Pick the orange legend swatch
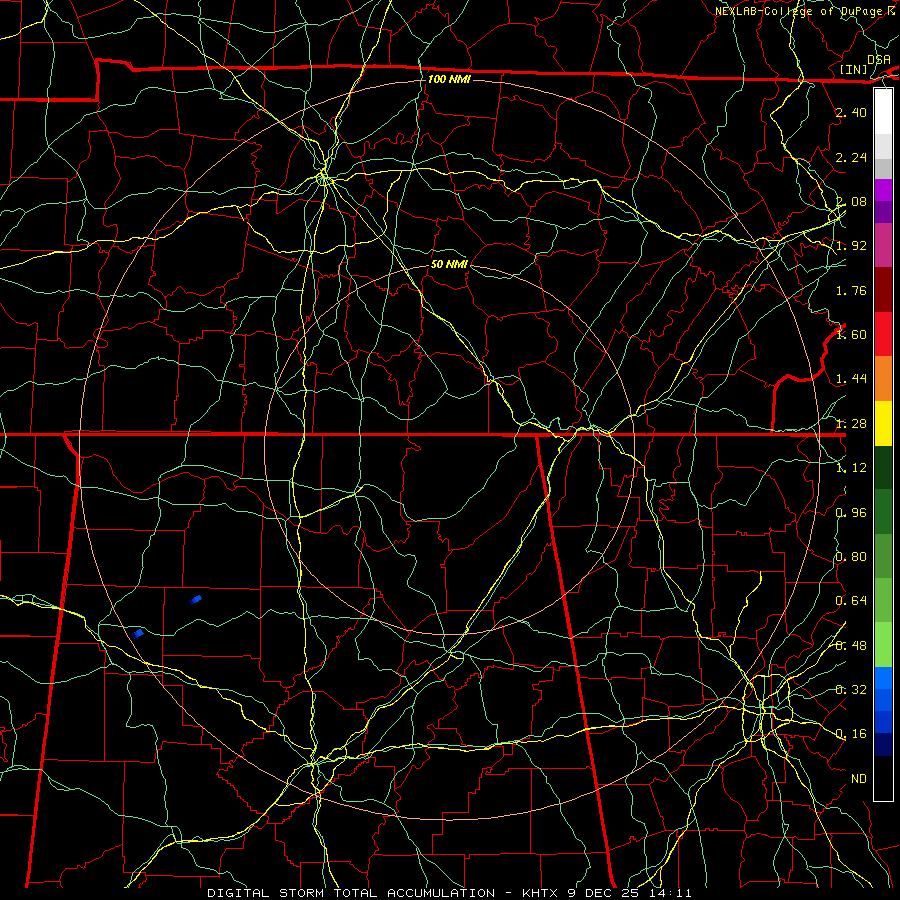 pos(883,379)
